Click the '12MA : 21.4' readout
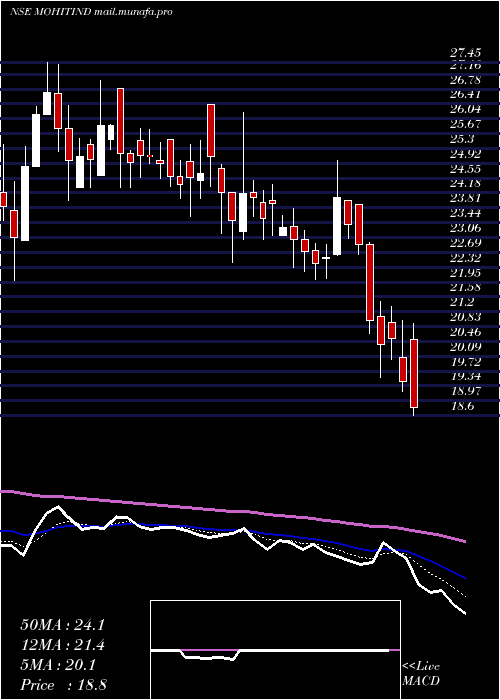Screen dimensions: 500x700 pos(63,646)
